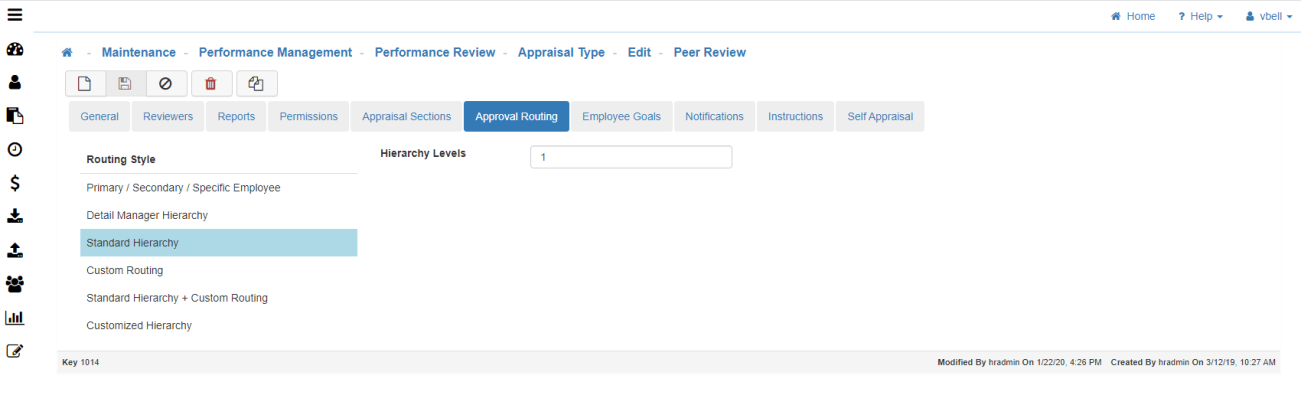This screenshot has height=395, width=1301.
Task: Open the dashboard gauge sidebar icon
Action: click(15, 49)
